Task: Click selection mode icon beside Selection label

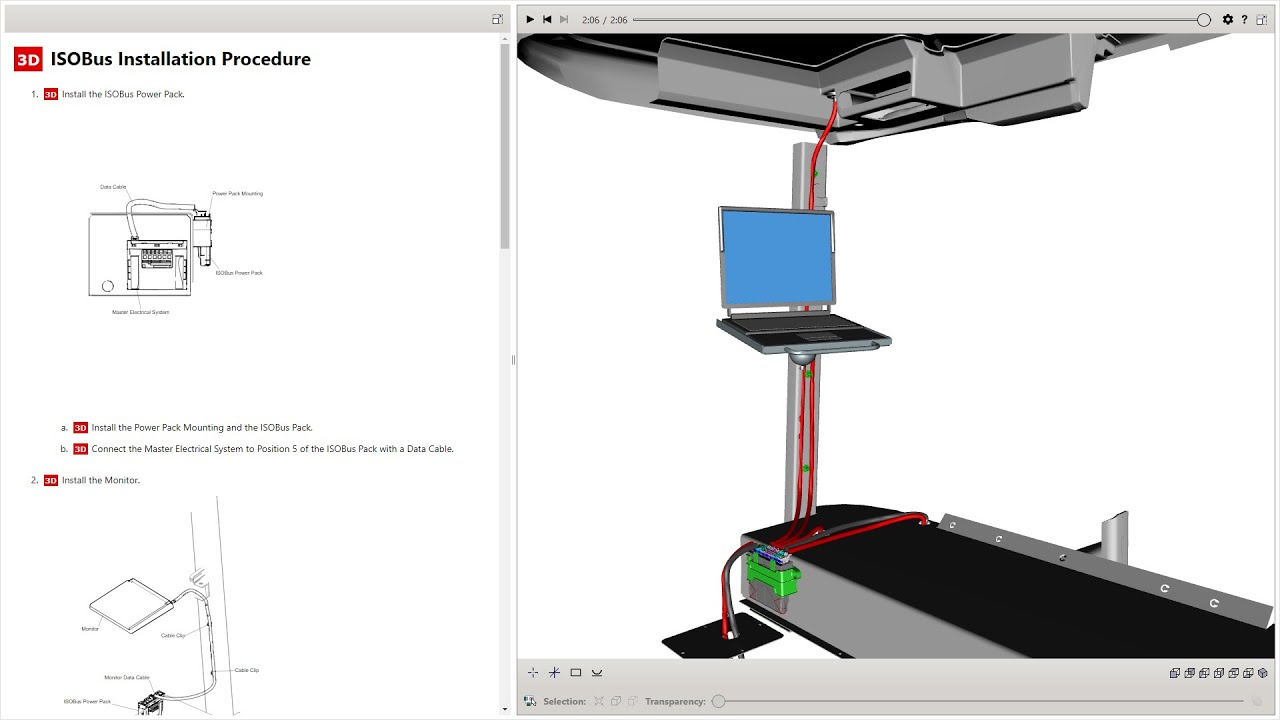Action: point(530,701)
